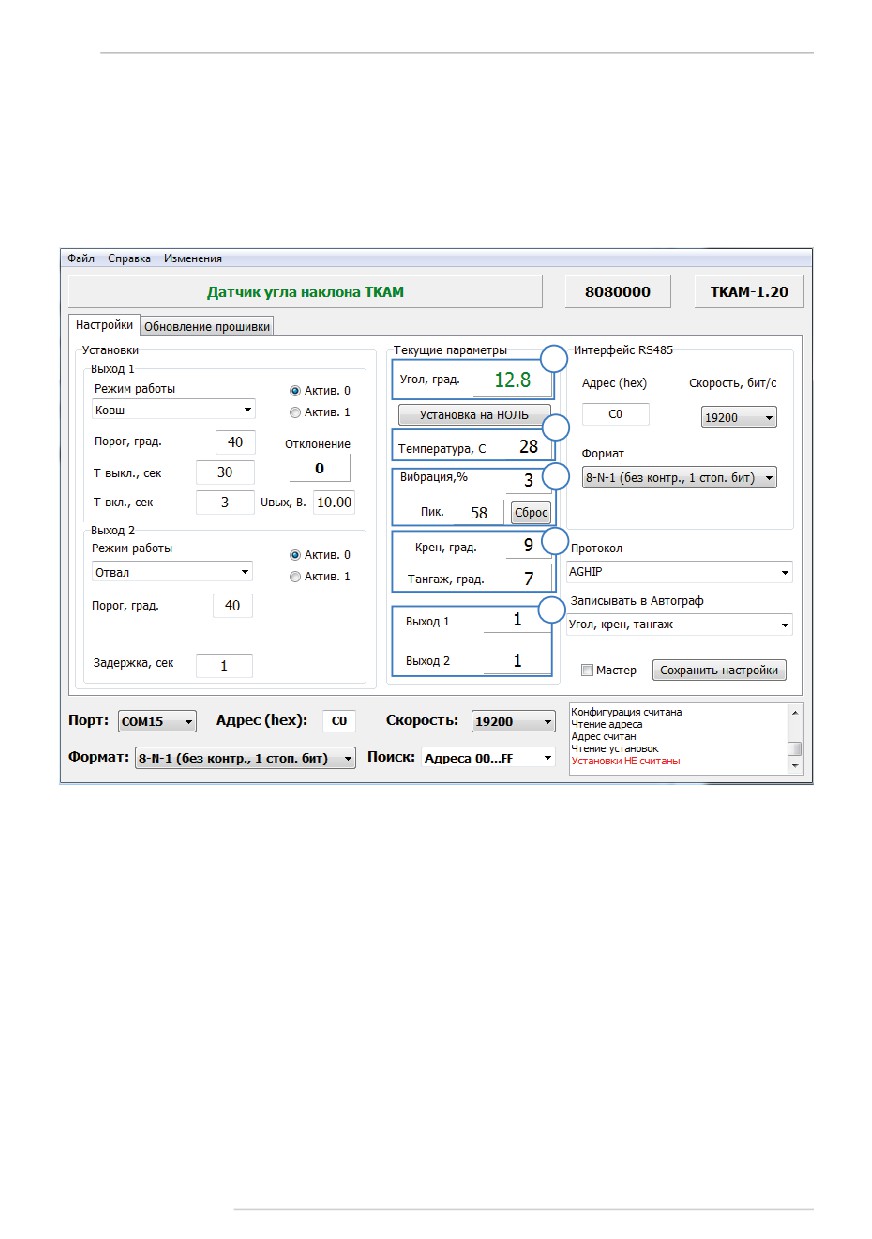This screenshot has width=872, height=1239.
Task: Open bottom Формат dropdown 8-N-1
Action: (244, 759)
